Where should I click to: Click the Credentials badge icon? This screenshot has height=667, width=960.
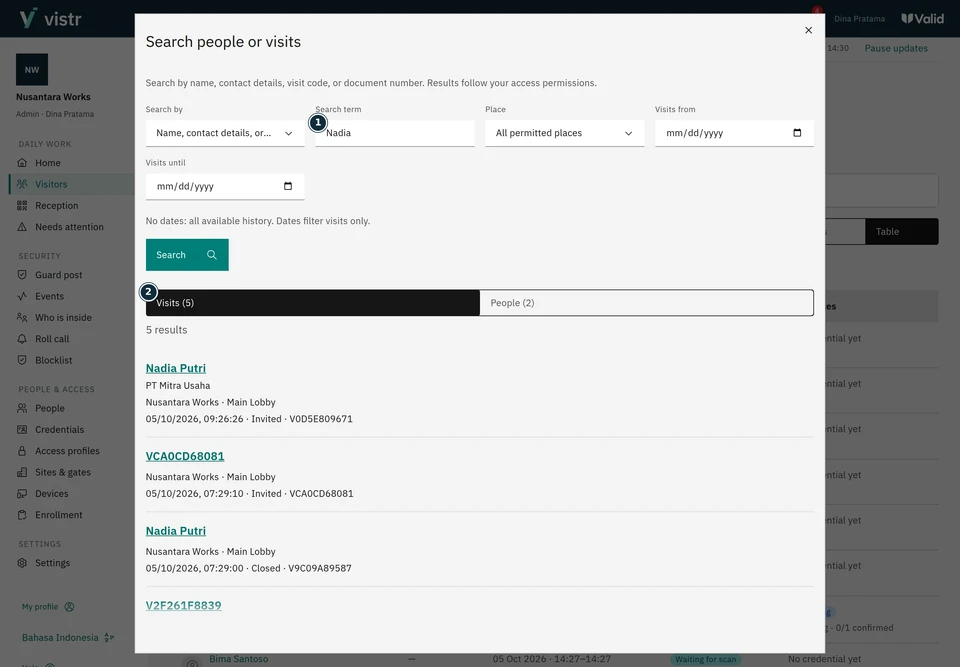point(22,430)
